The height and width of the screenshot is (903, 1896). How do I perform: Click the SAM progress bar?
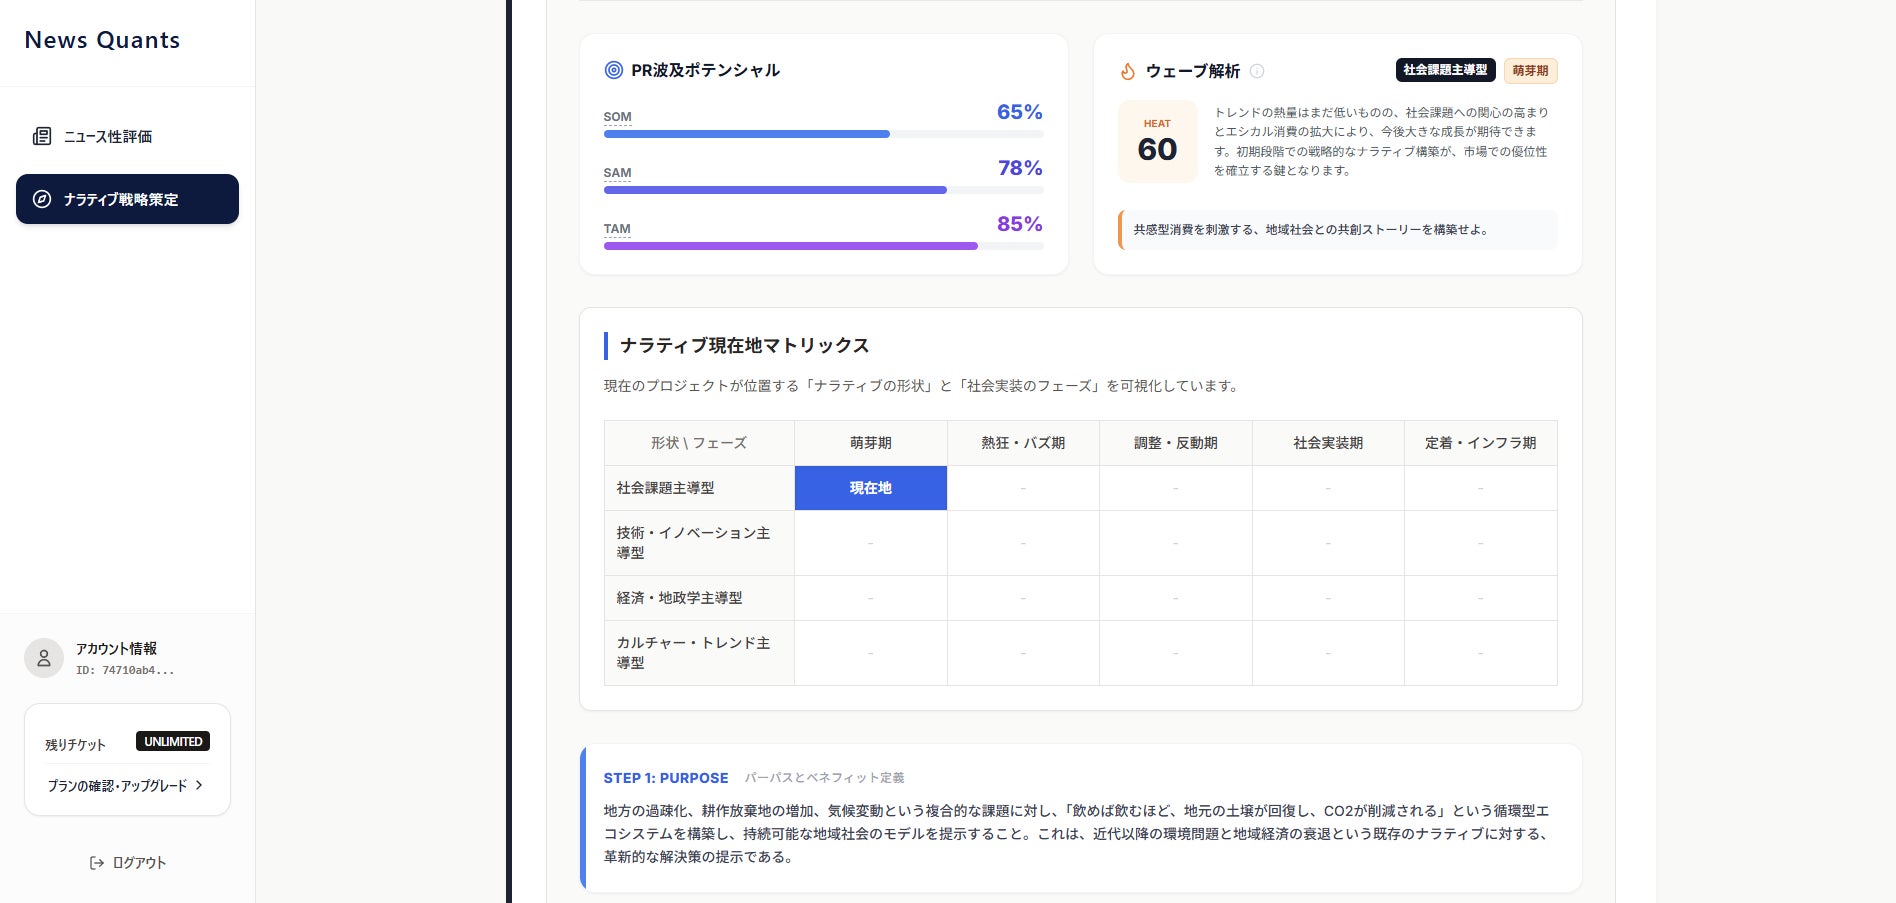coord(823,190)
